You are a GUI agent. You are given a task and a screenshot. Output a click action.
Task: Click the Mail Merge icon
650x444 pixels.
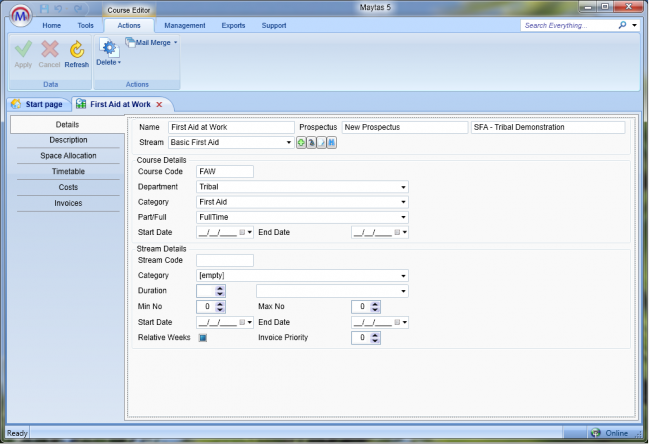tap(130, 43)
